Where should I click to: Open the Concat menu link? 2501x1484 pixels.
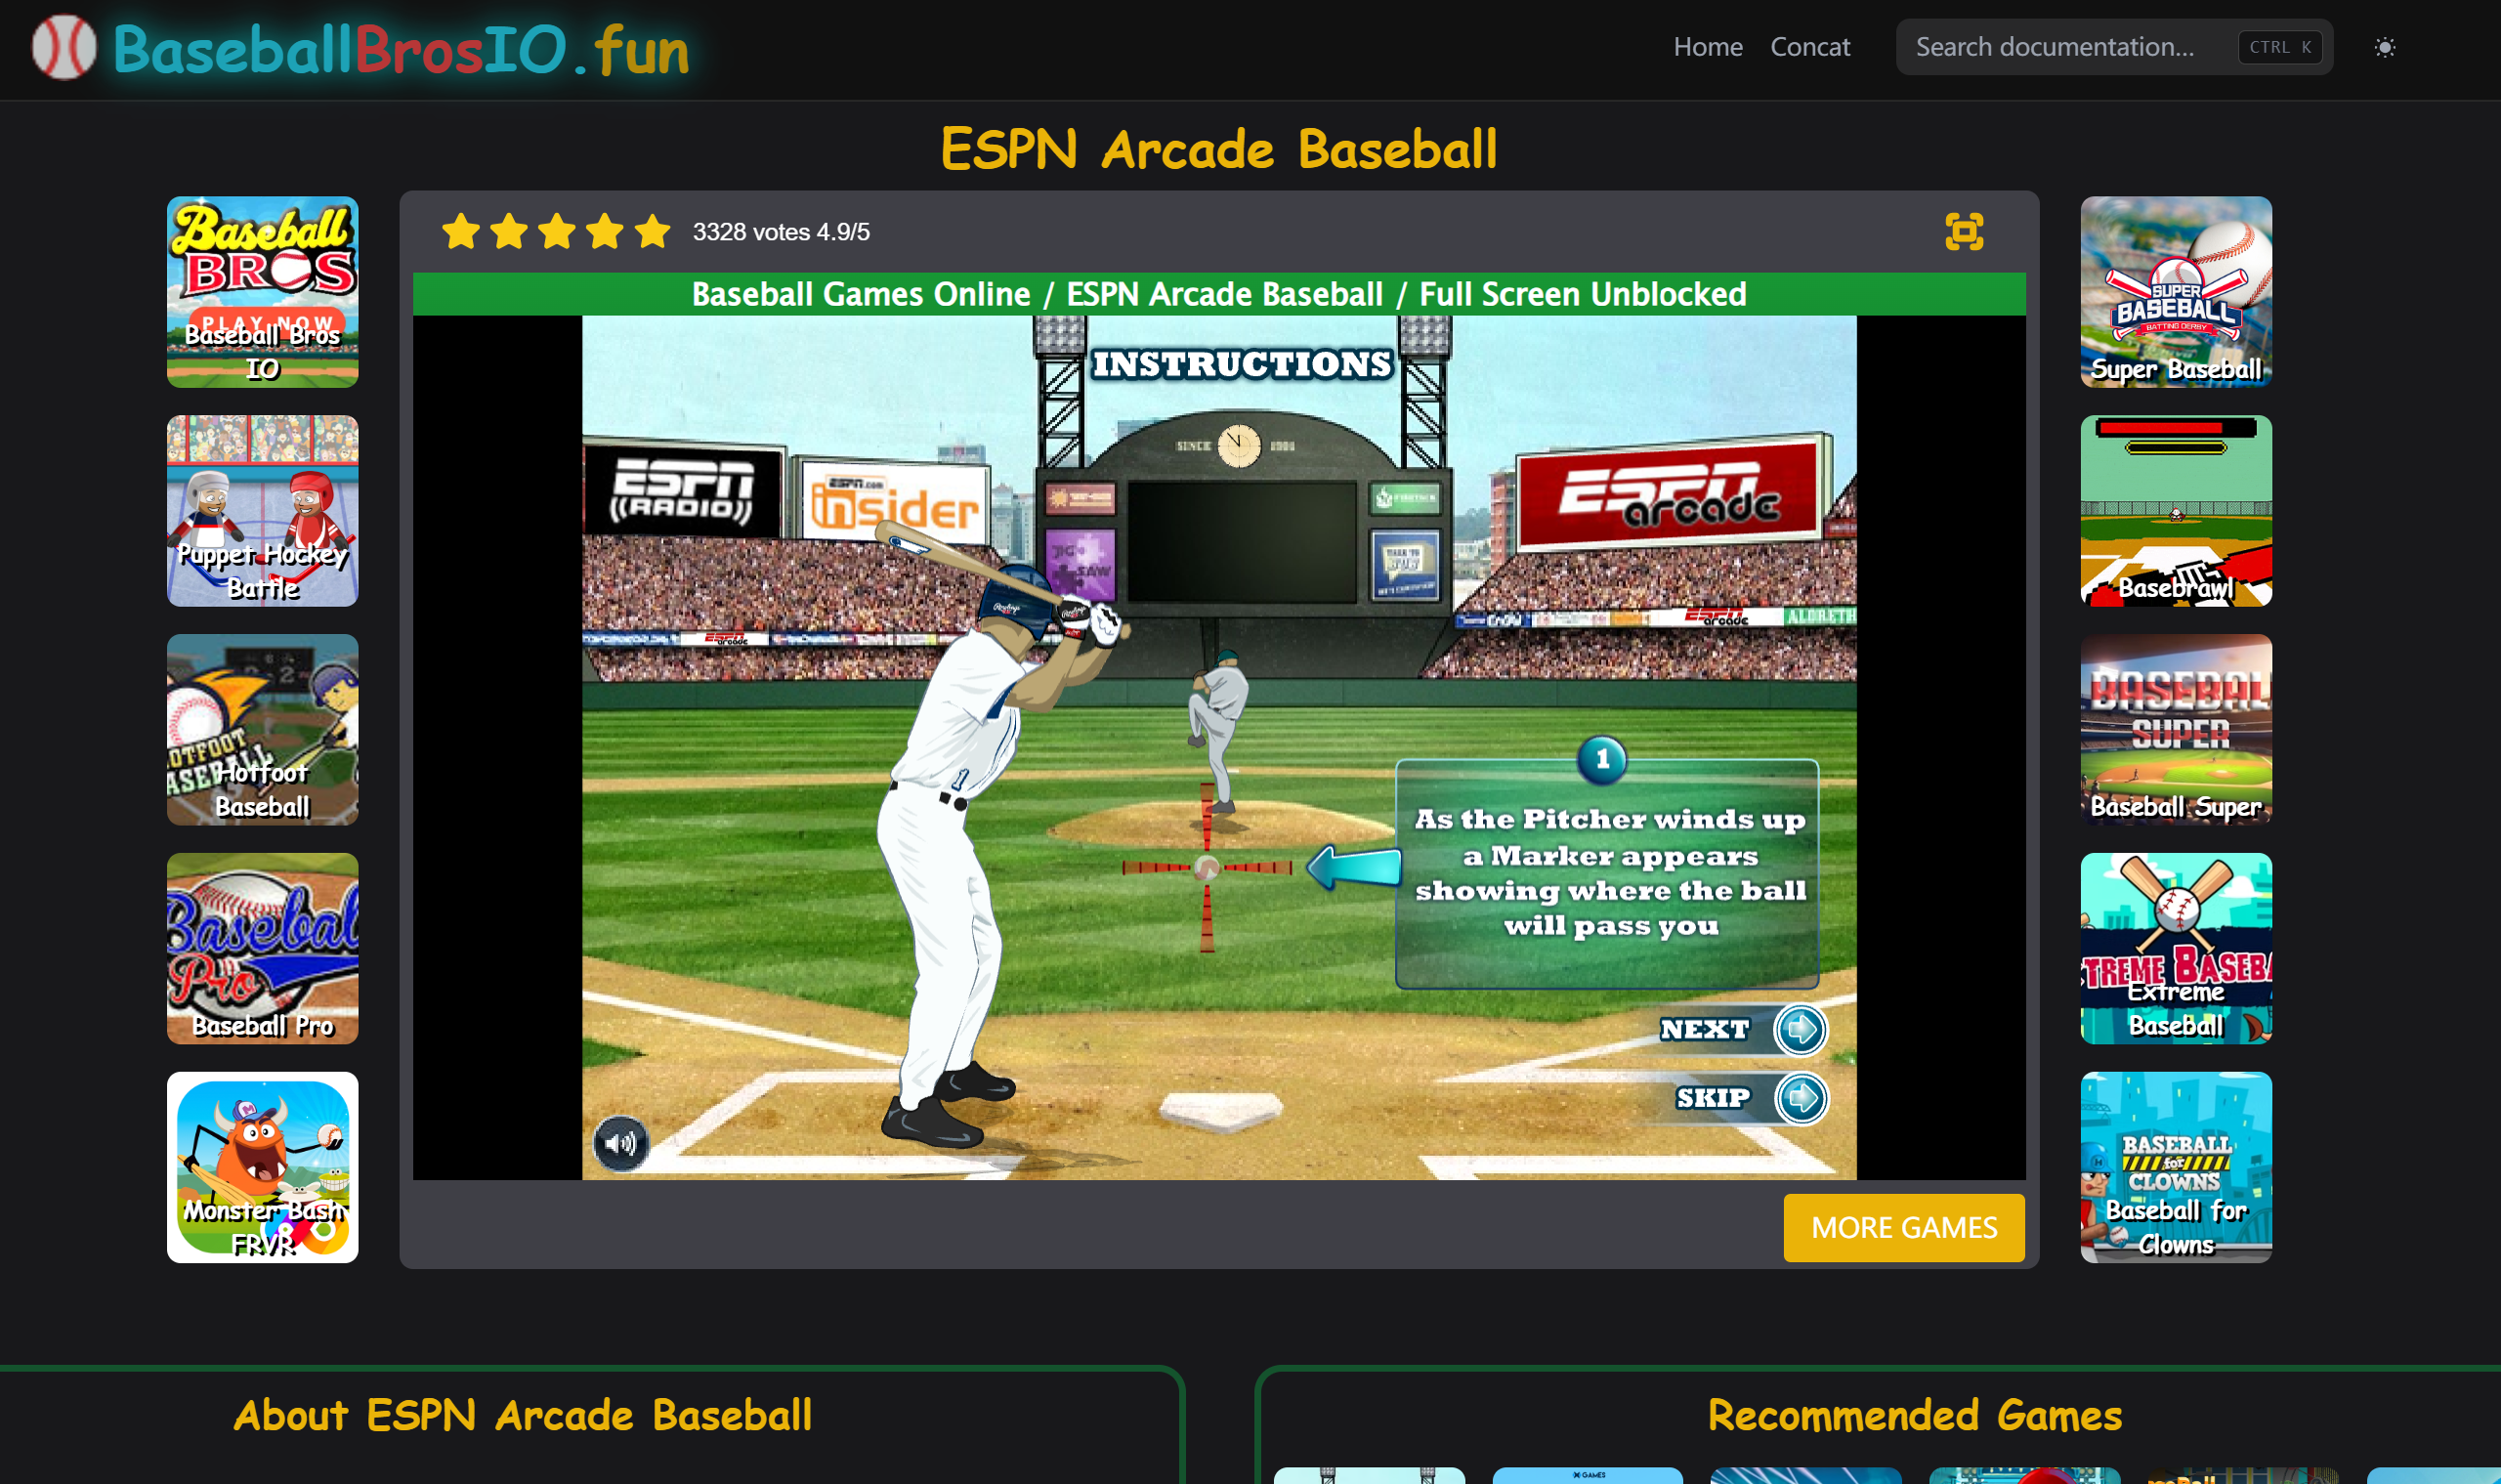click(x=1809, y=47)
